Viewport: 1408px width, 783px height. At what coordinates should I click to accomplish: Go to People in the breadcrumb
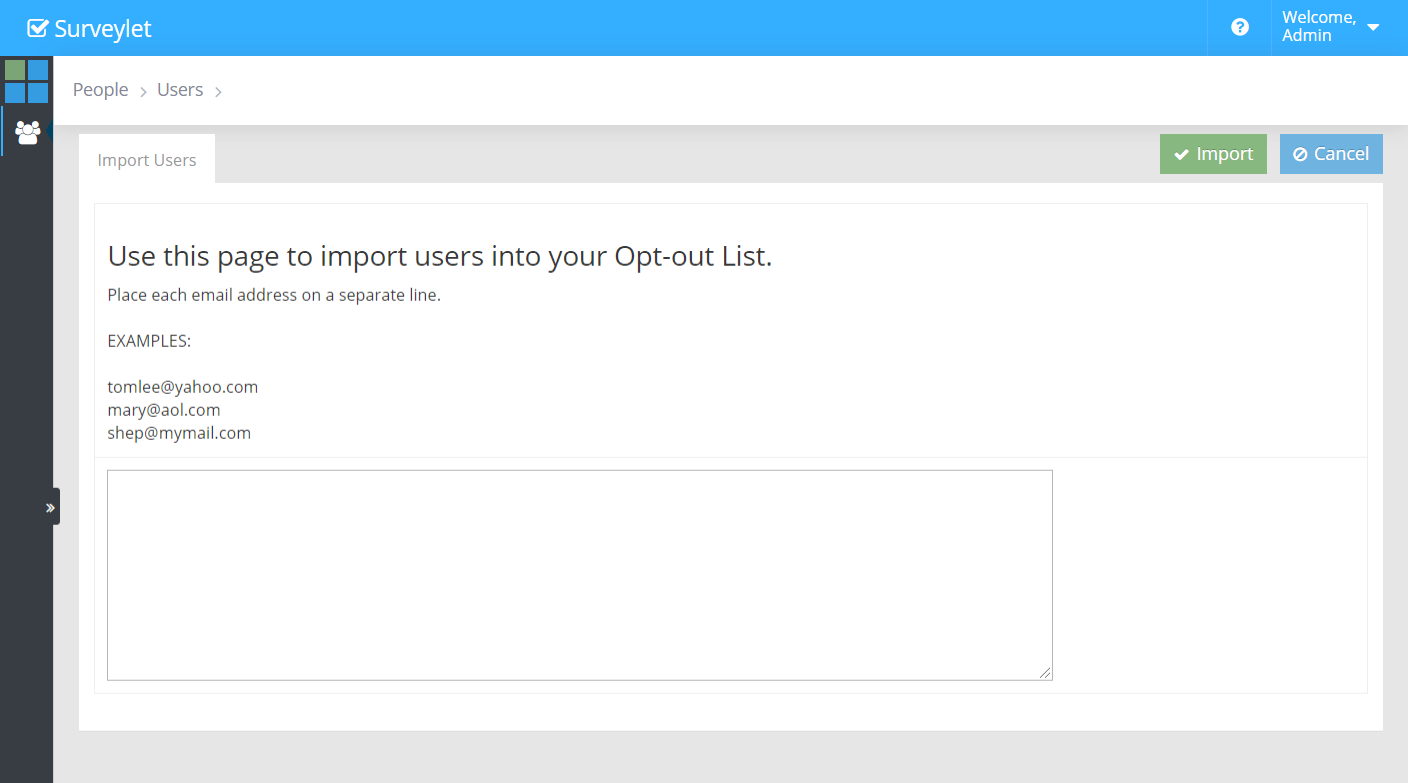tap(100, 90)
